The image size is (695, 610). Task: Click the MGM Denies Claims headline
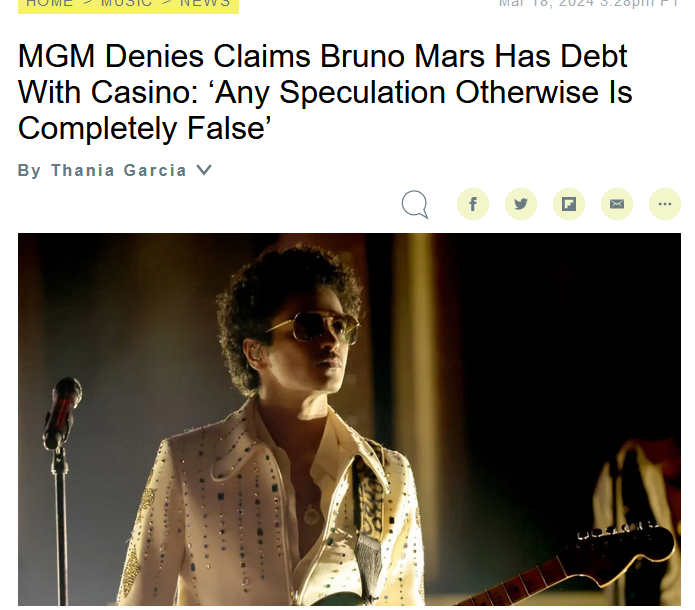click(x=325, y=92)
